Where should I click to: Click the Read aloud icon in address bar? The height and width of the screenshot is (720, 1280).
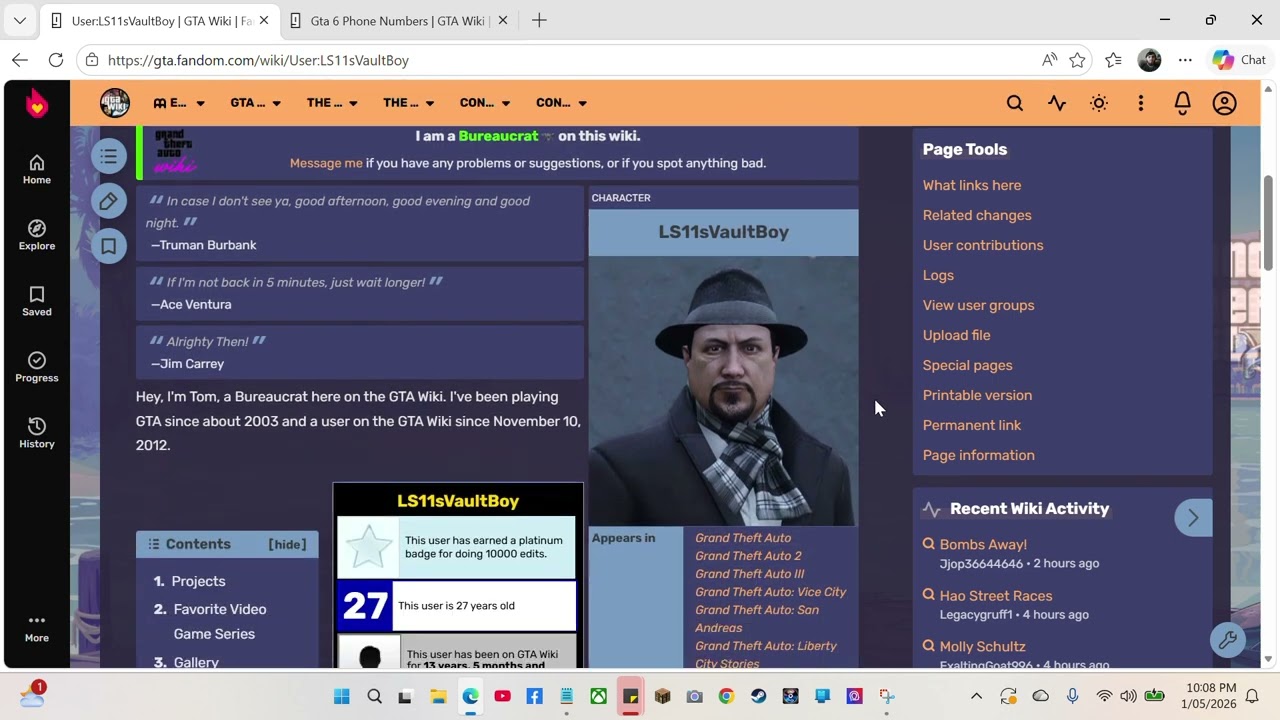(1049, 60)
